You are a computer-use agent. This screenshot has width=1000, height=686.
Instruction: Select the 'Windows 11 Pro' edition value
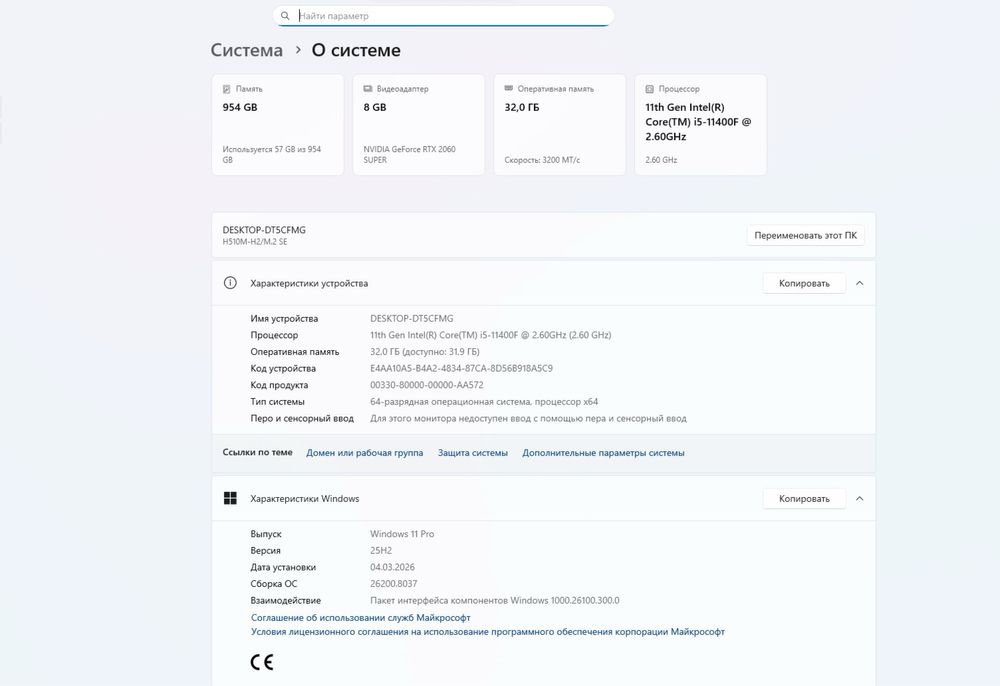[402, 534]
